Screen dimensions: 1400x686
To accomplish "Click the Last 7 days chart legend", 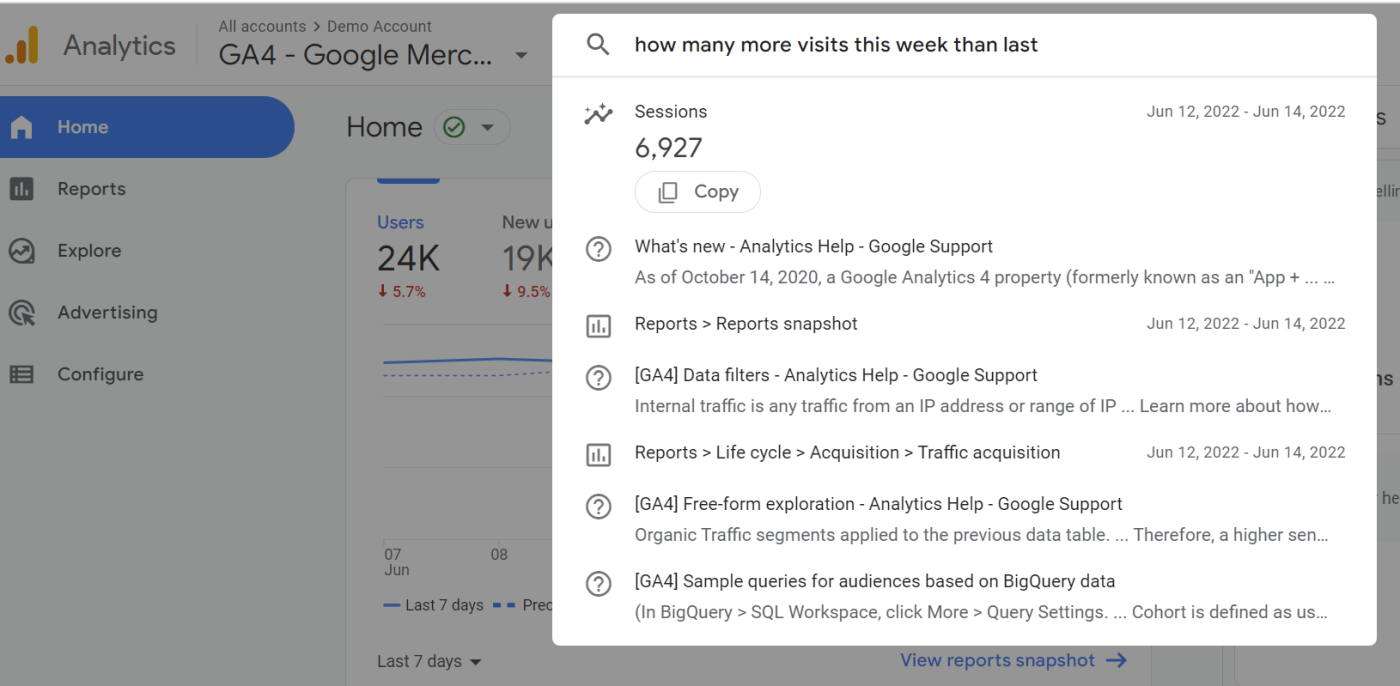I will pyautogui.click(x=432, y=605).
